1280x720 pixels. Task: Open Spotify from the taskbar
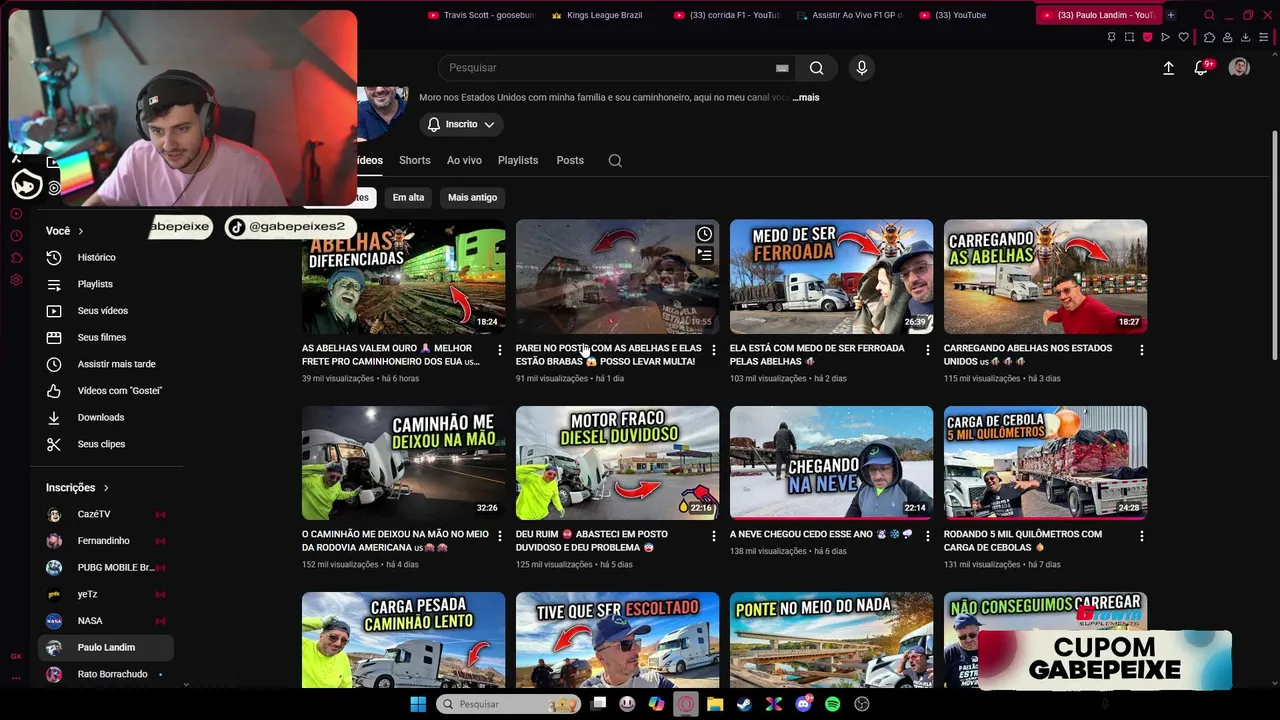tap(833, 704)
